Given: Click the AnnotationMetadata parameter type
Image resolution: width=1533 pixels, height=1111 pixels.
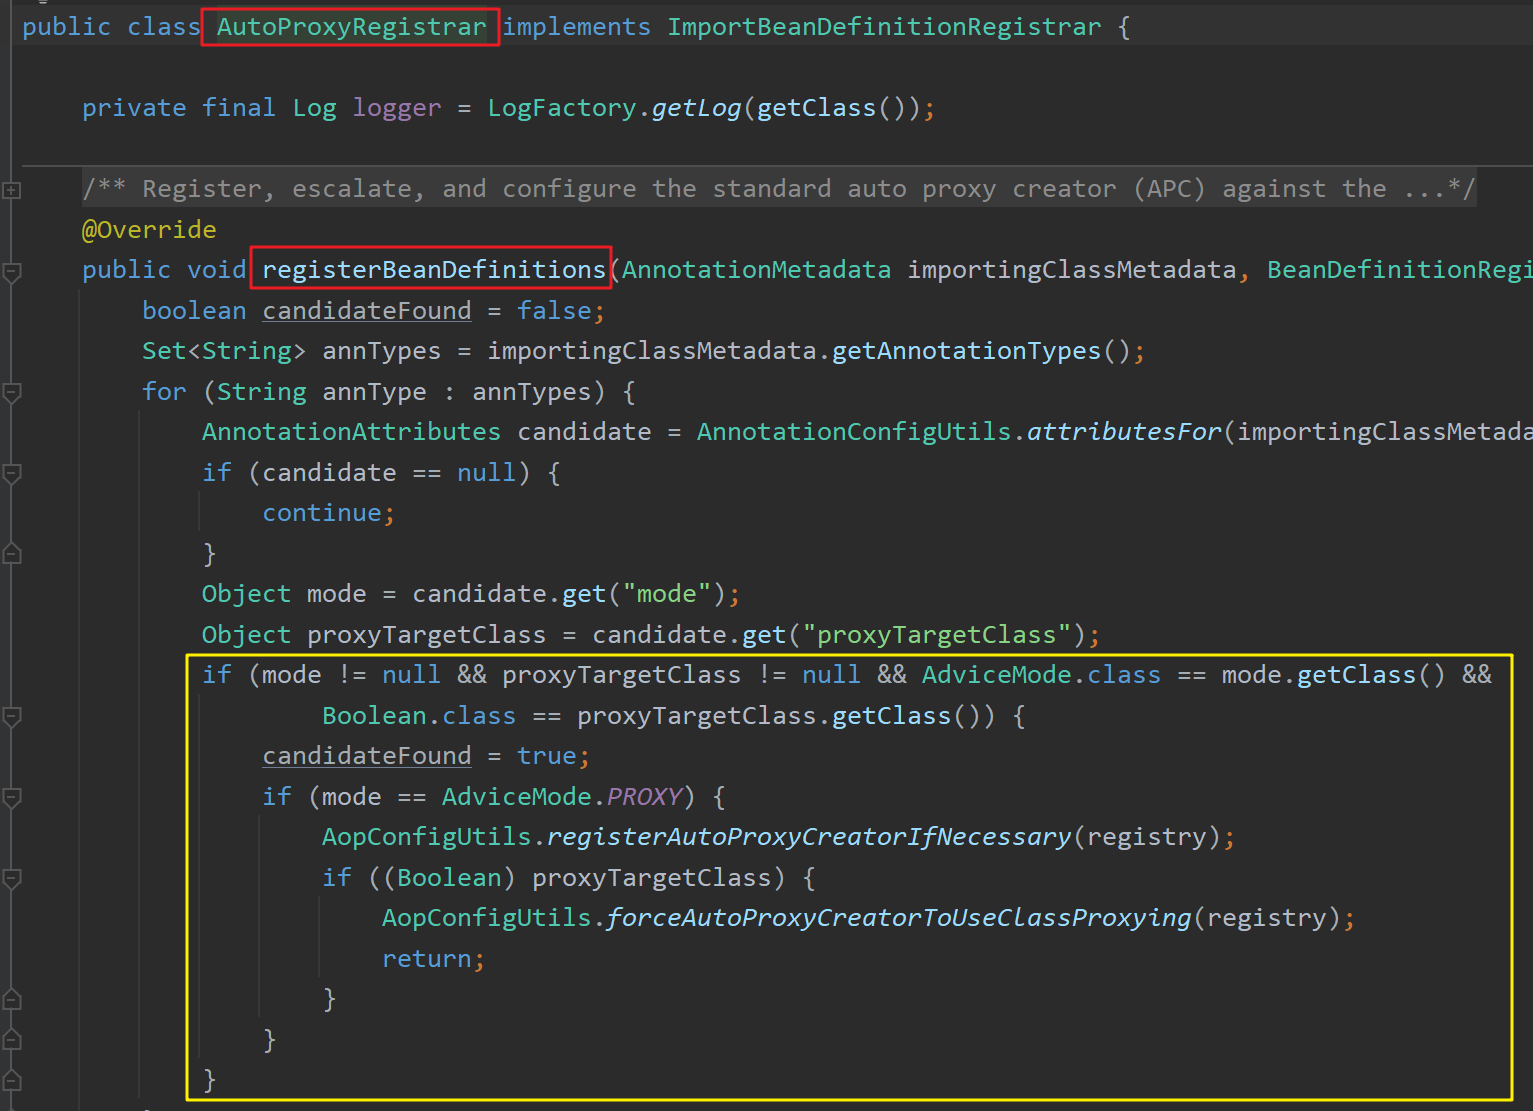Looking at the screenshot, I should [x=756, y=270].
